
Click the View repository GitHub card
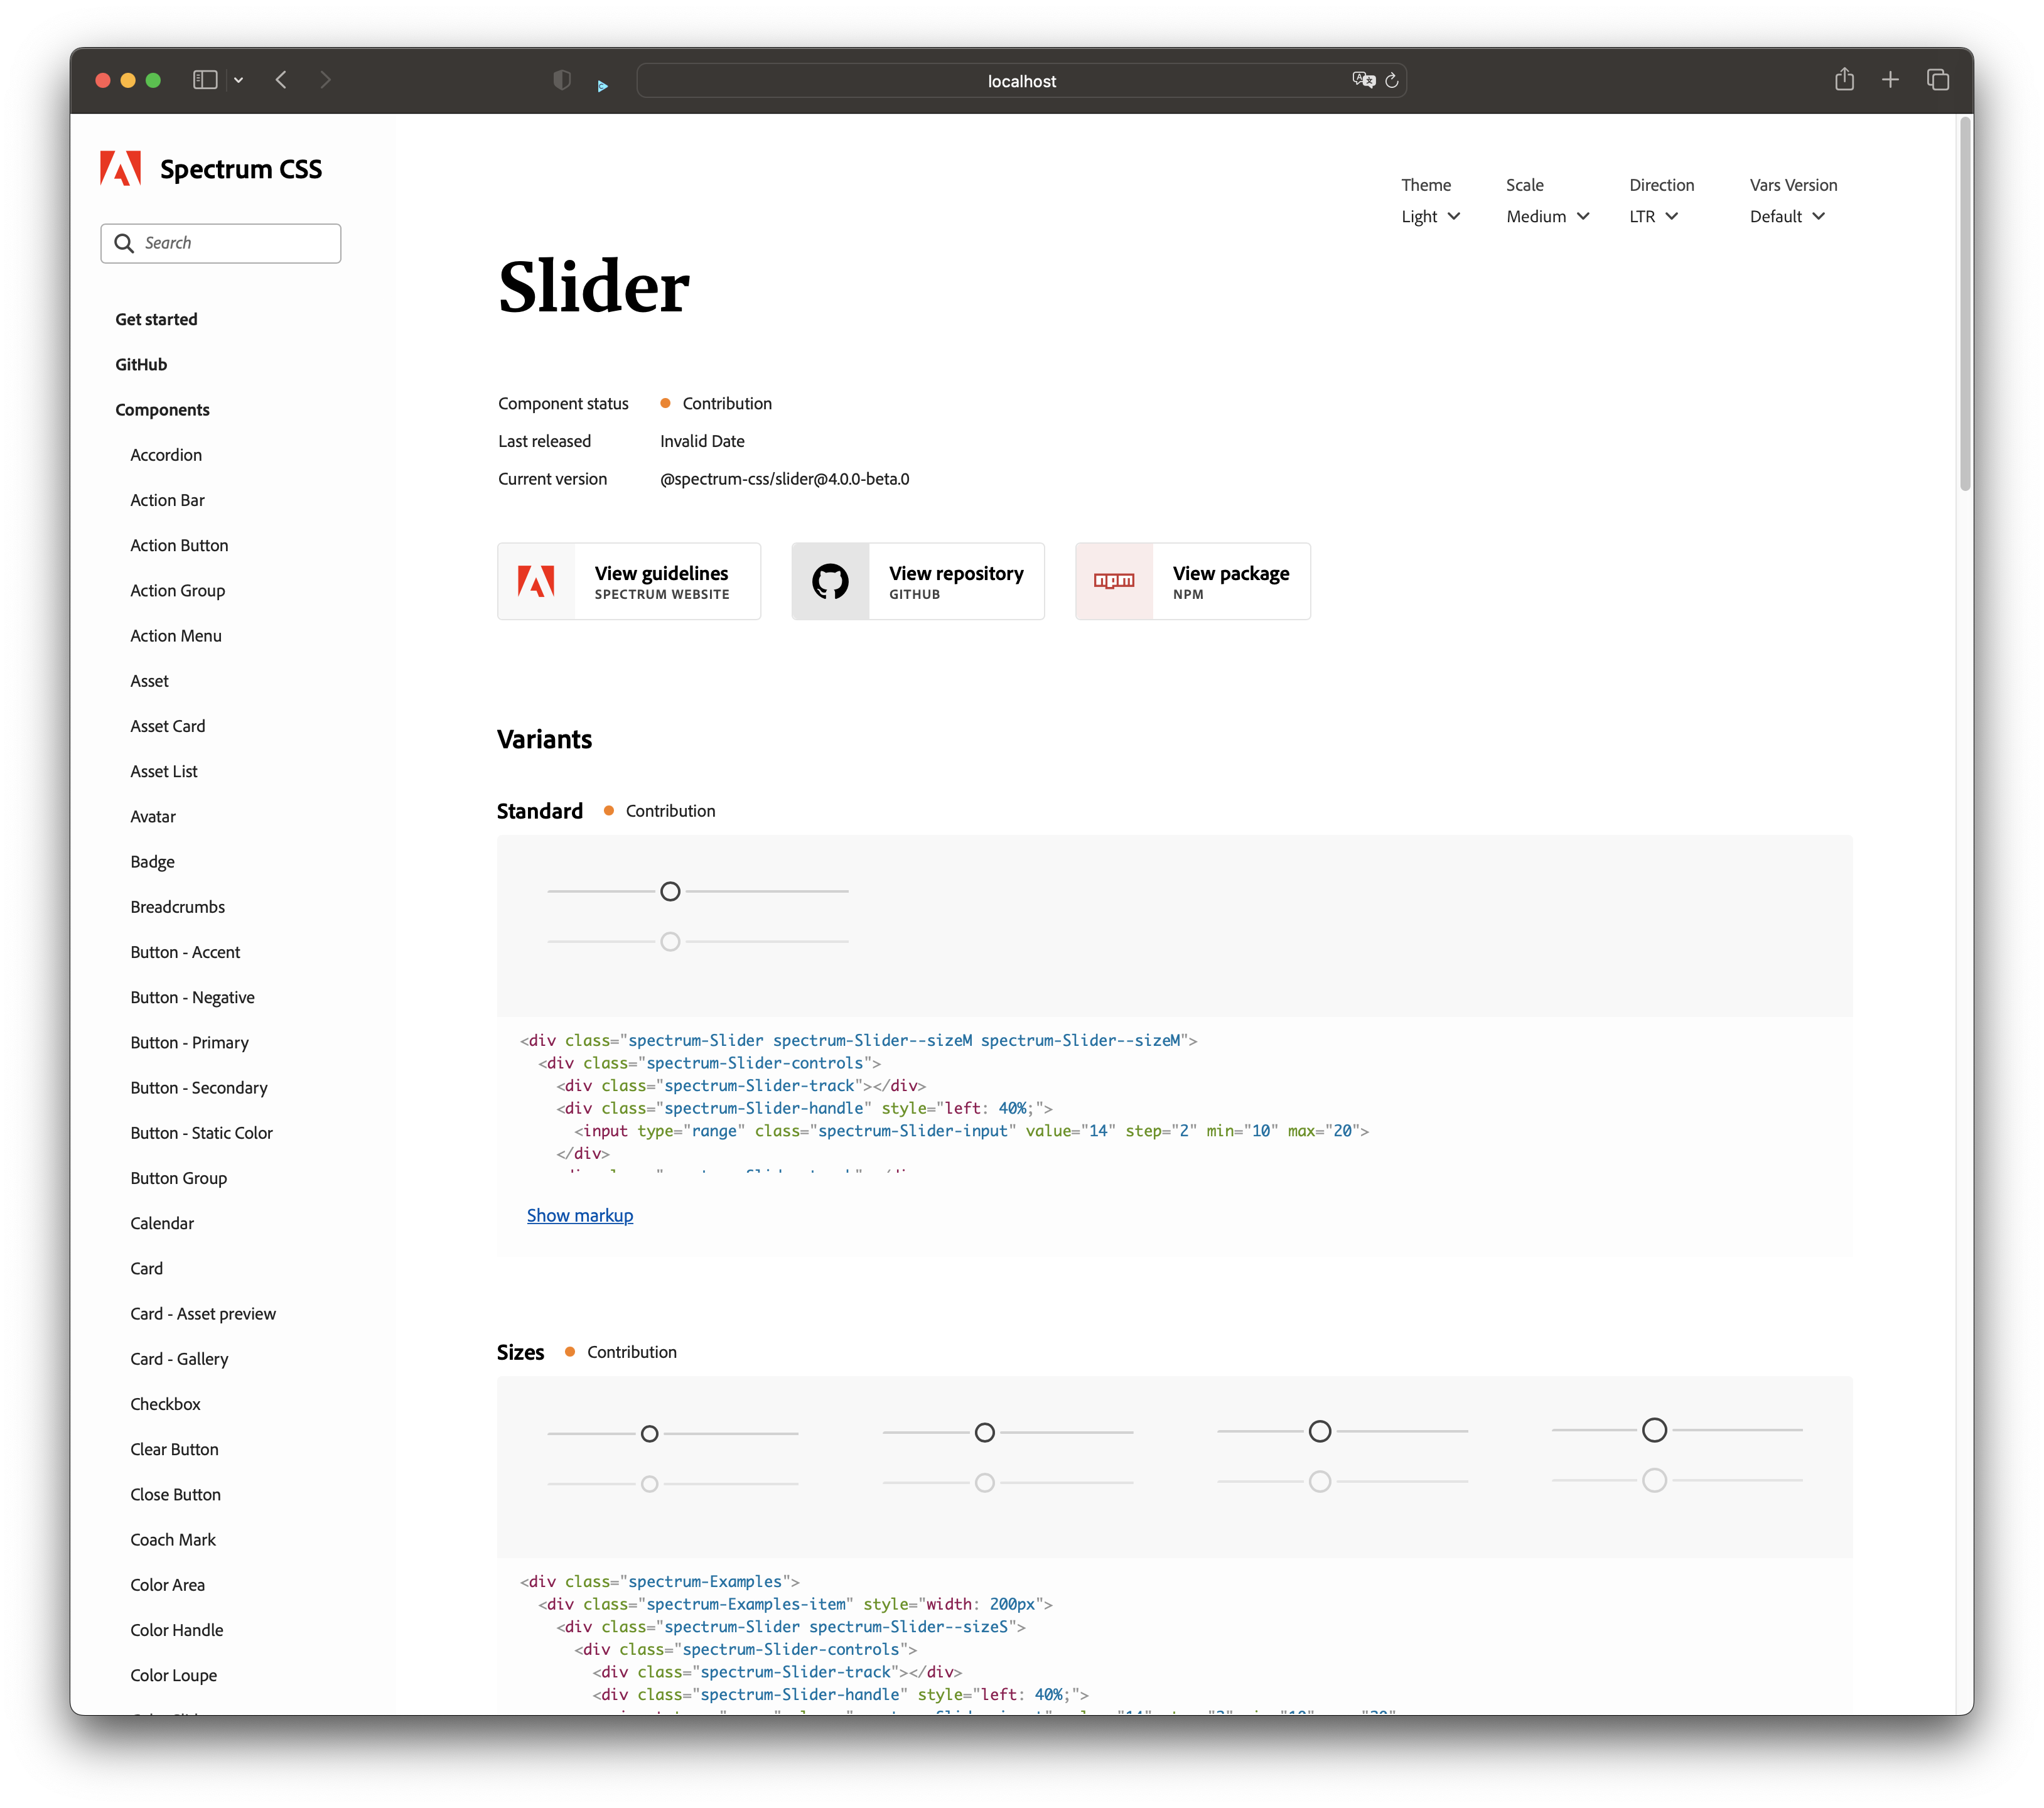pyautogui.click(x=918, y=582)
